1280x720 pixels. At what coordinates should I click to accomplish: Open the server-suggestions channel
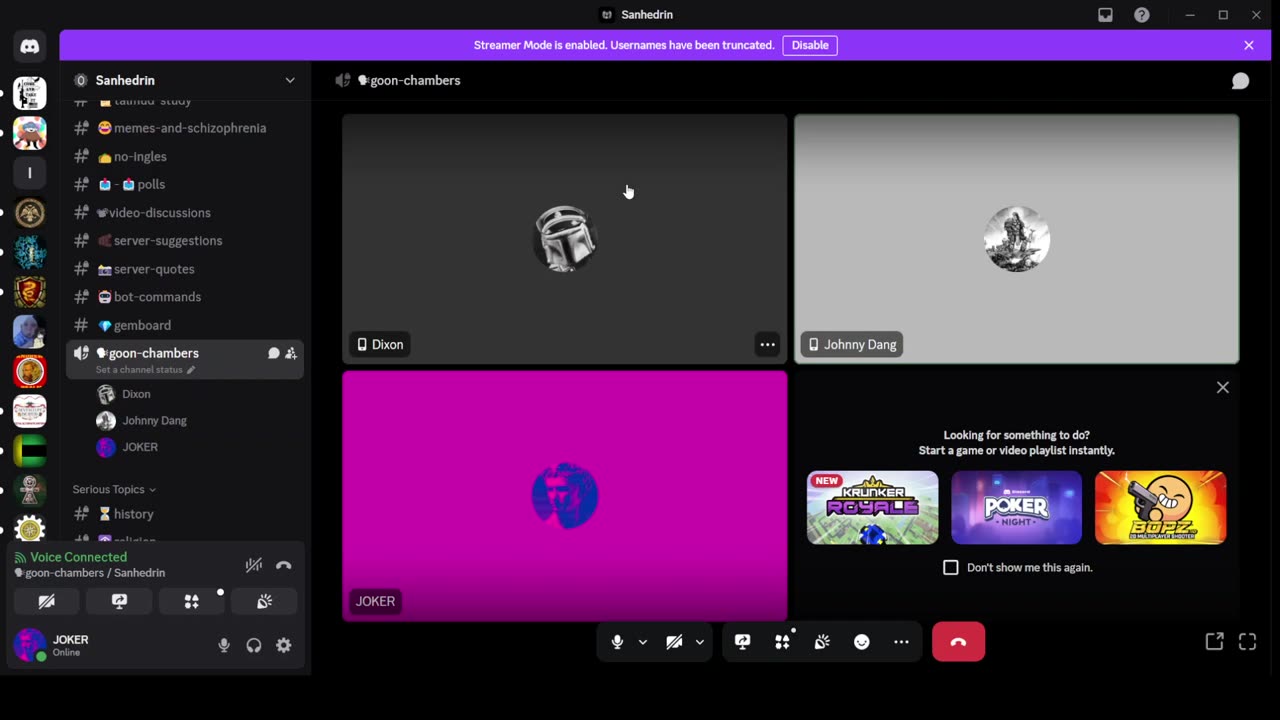pos(185,240)
